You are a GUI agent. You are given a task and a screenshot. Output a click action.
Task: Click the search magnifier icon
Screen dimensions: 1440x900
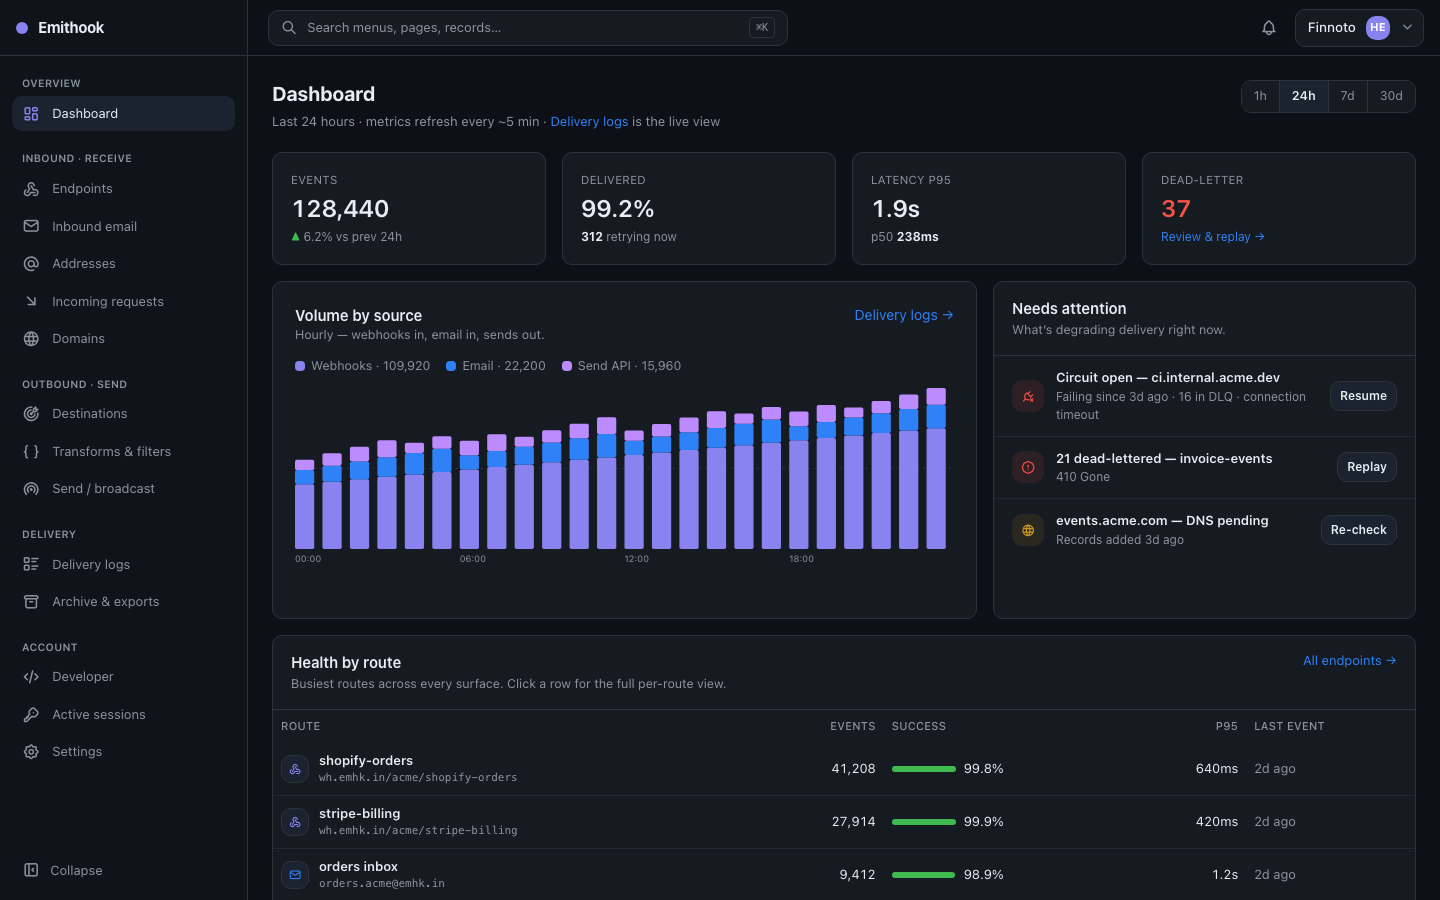[x=289, y=28]
